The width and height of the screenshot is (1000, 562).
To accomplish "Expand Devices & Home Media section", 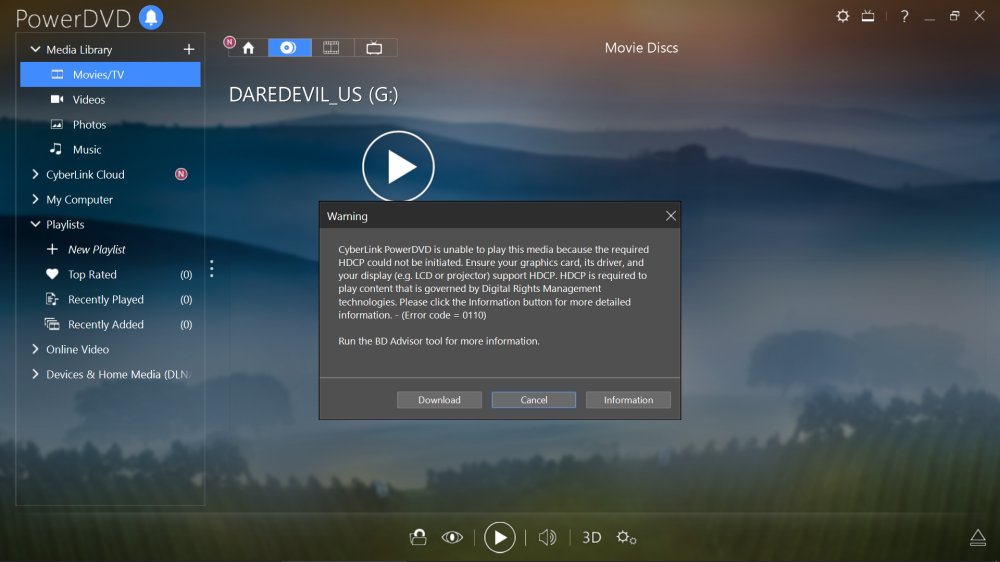I will coord(35,374).
